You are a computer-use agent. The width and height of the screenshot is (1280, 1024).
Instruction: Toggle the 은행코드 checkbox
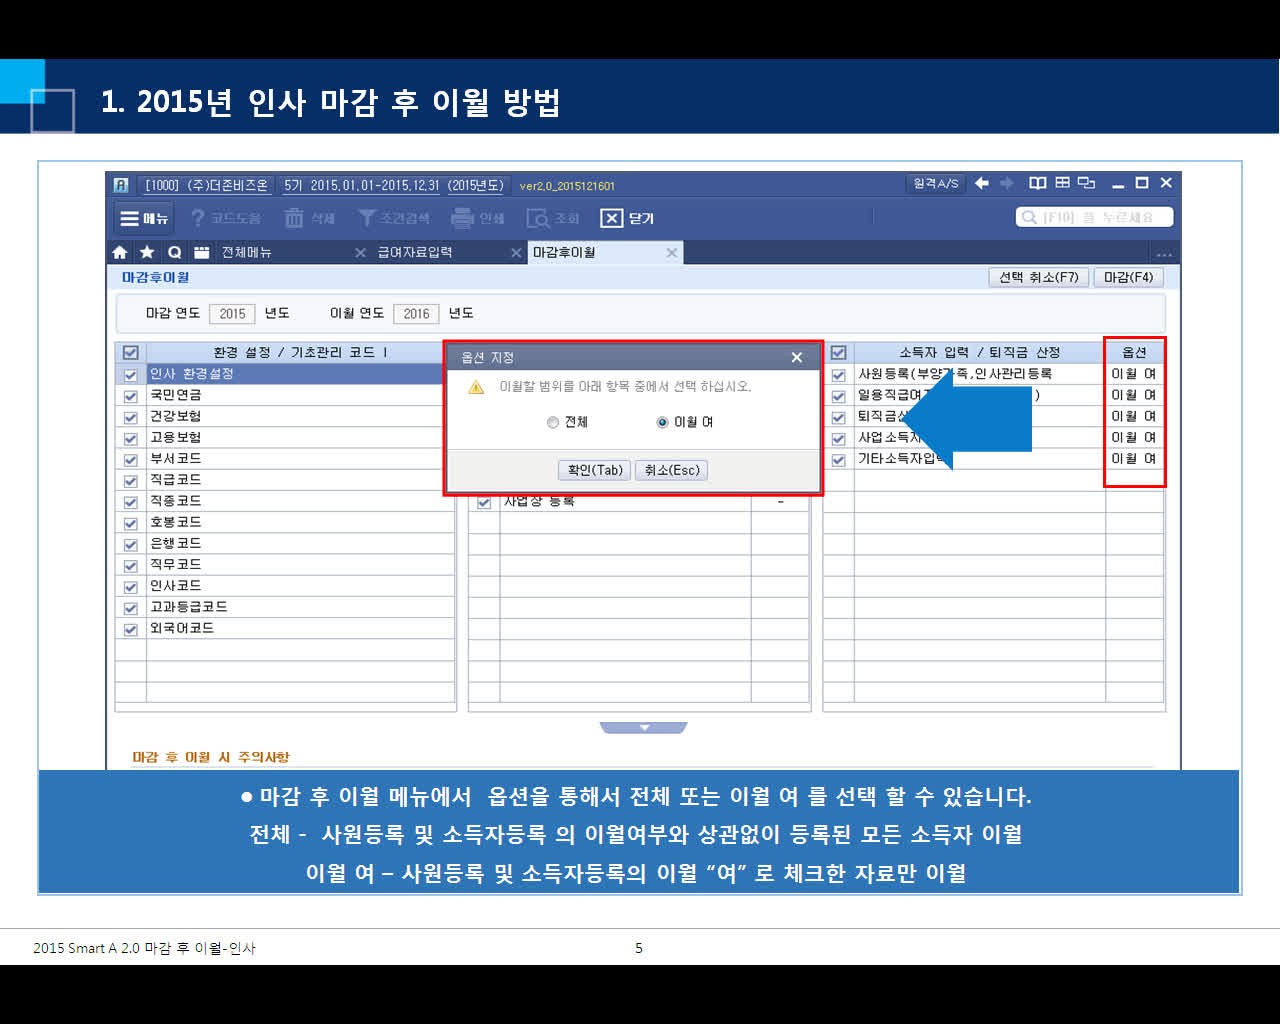(x=130, y=544)
